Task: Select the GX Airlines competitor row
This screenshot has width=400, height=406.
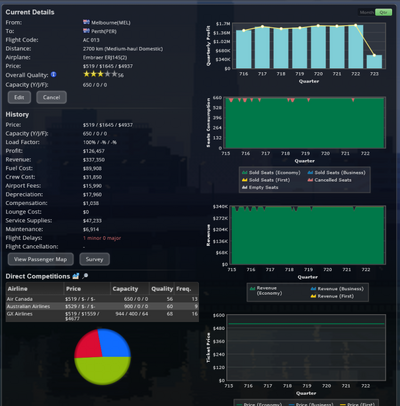Action: coord(102,316)
